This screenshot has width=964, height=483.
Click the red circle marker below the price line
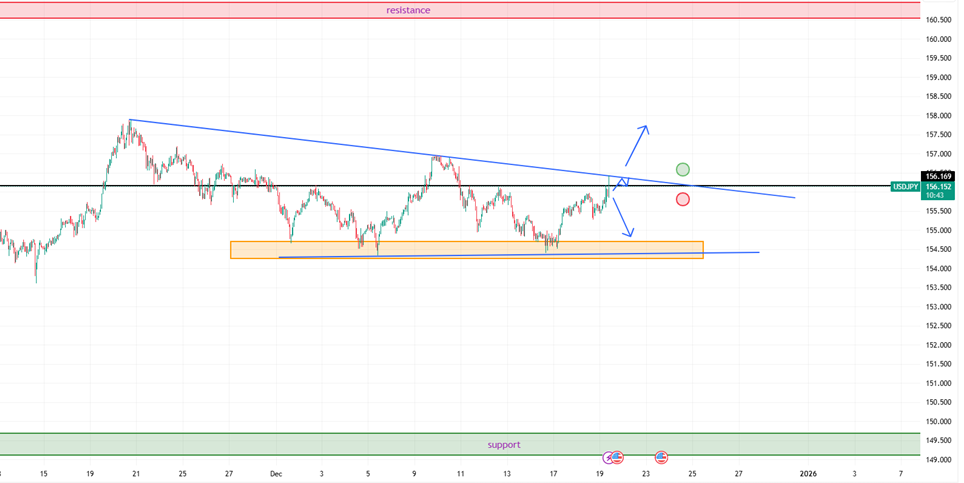tap(682, 199)
